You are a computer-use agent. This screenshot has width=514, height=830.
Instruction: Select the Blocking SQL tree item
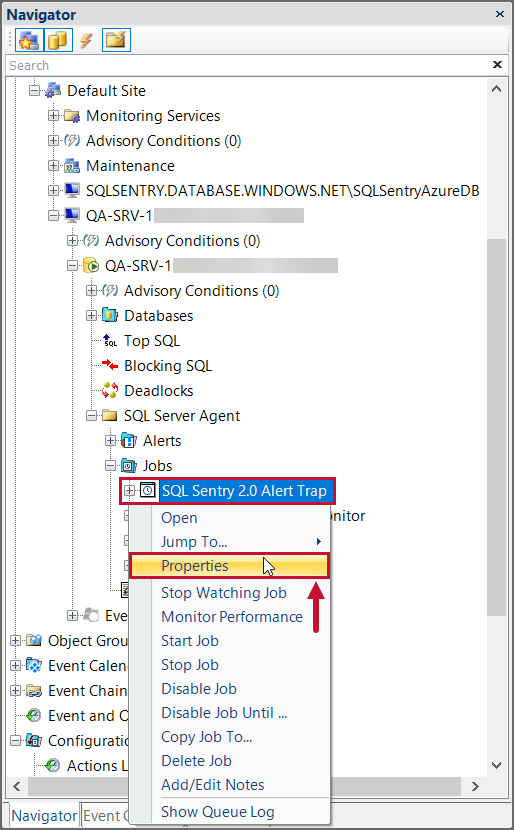168,366
